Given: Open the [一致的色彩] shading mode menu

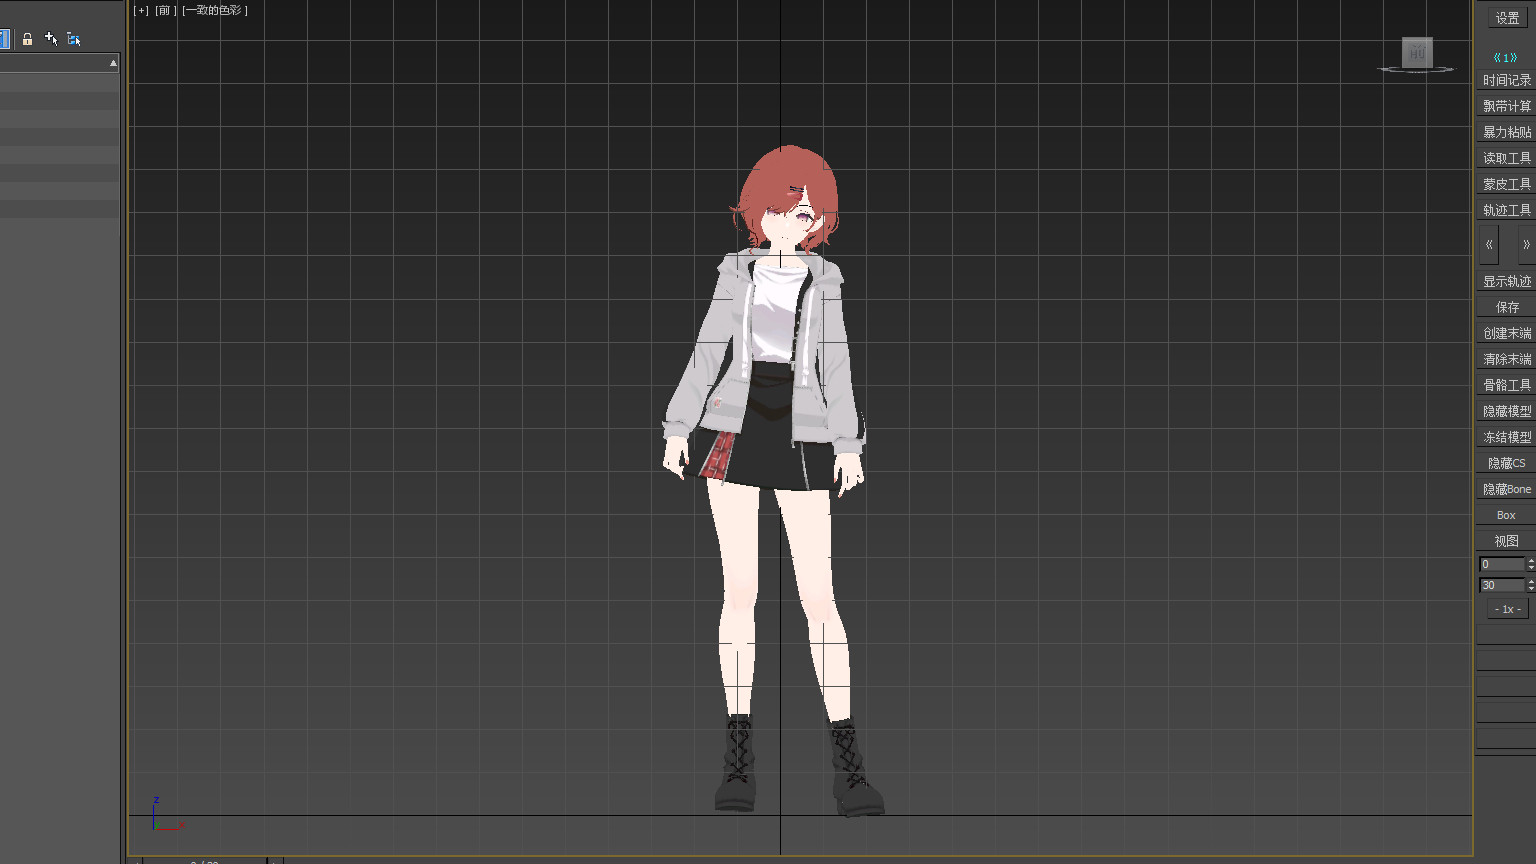Looking at the screenshot, I should pos(215,10).
